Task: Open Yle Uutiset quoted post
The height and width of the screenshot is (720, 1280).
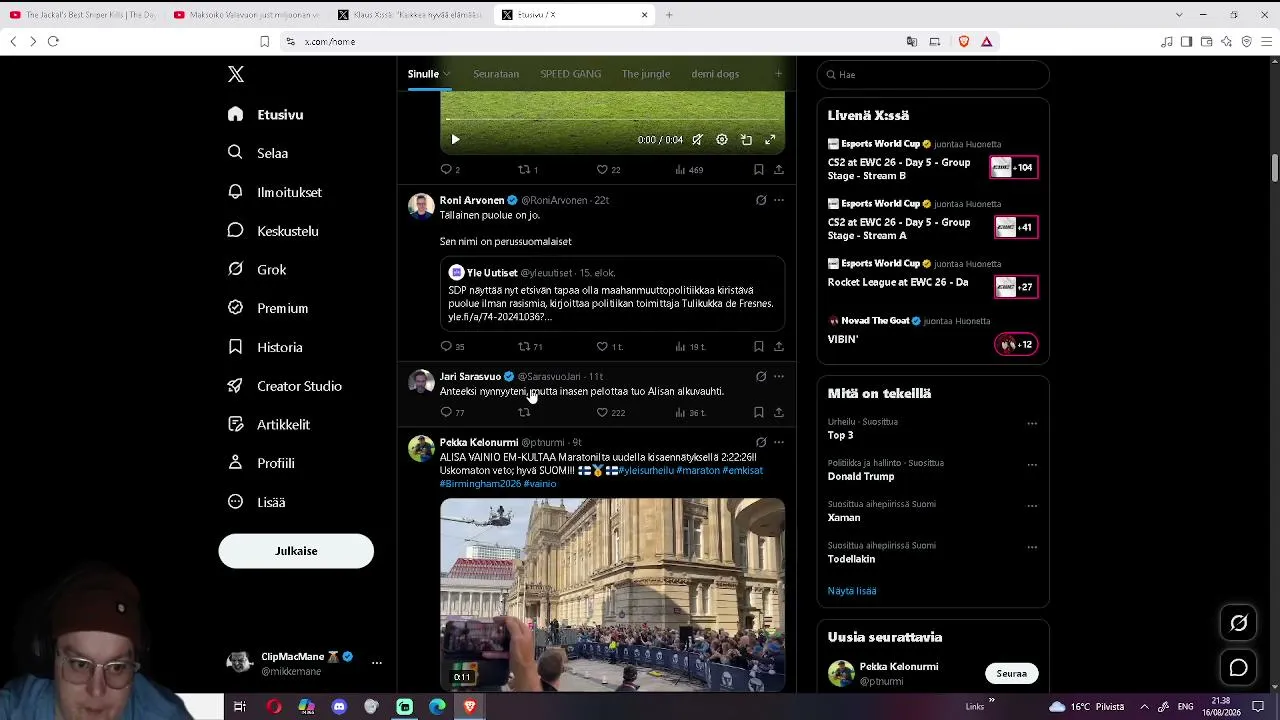Action: [x=612, y=294]
